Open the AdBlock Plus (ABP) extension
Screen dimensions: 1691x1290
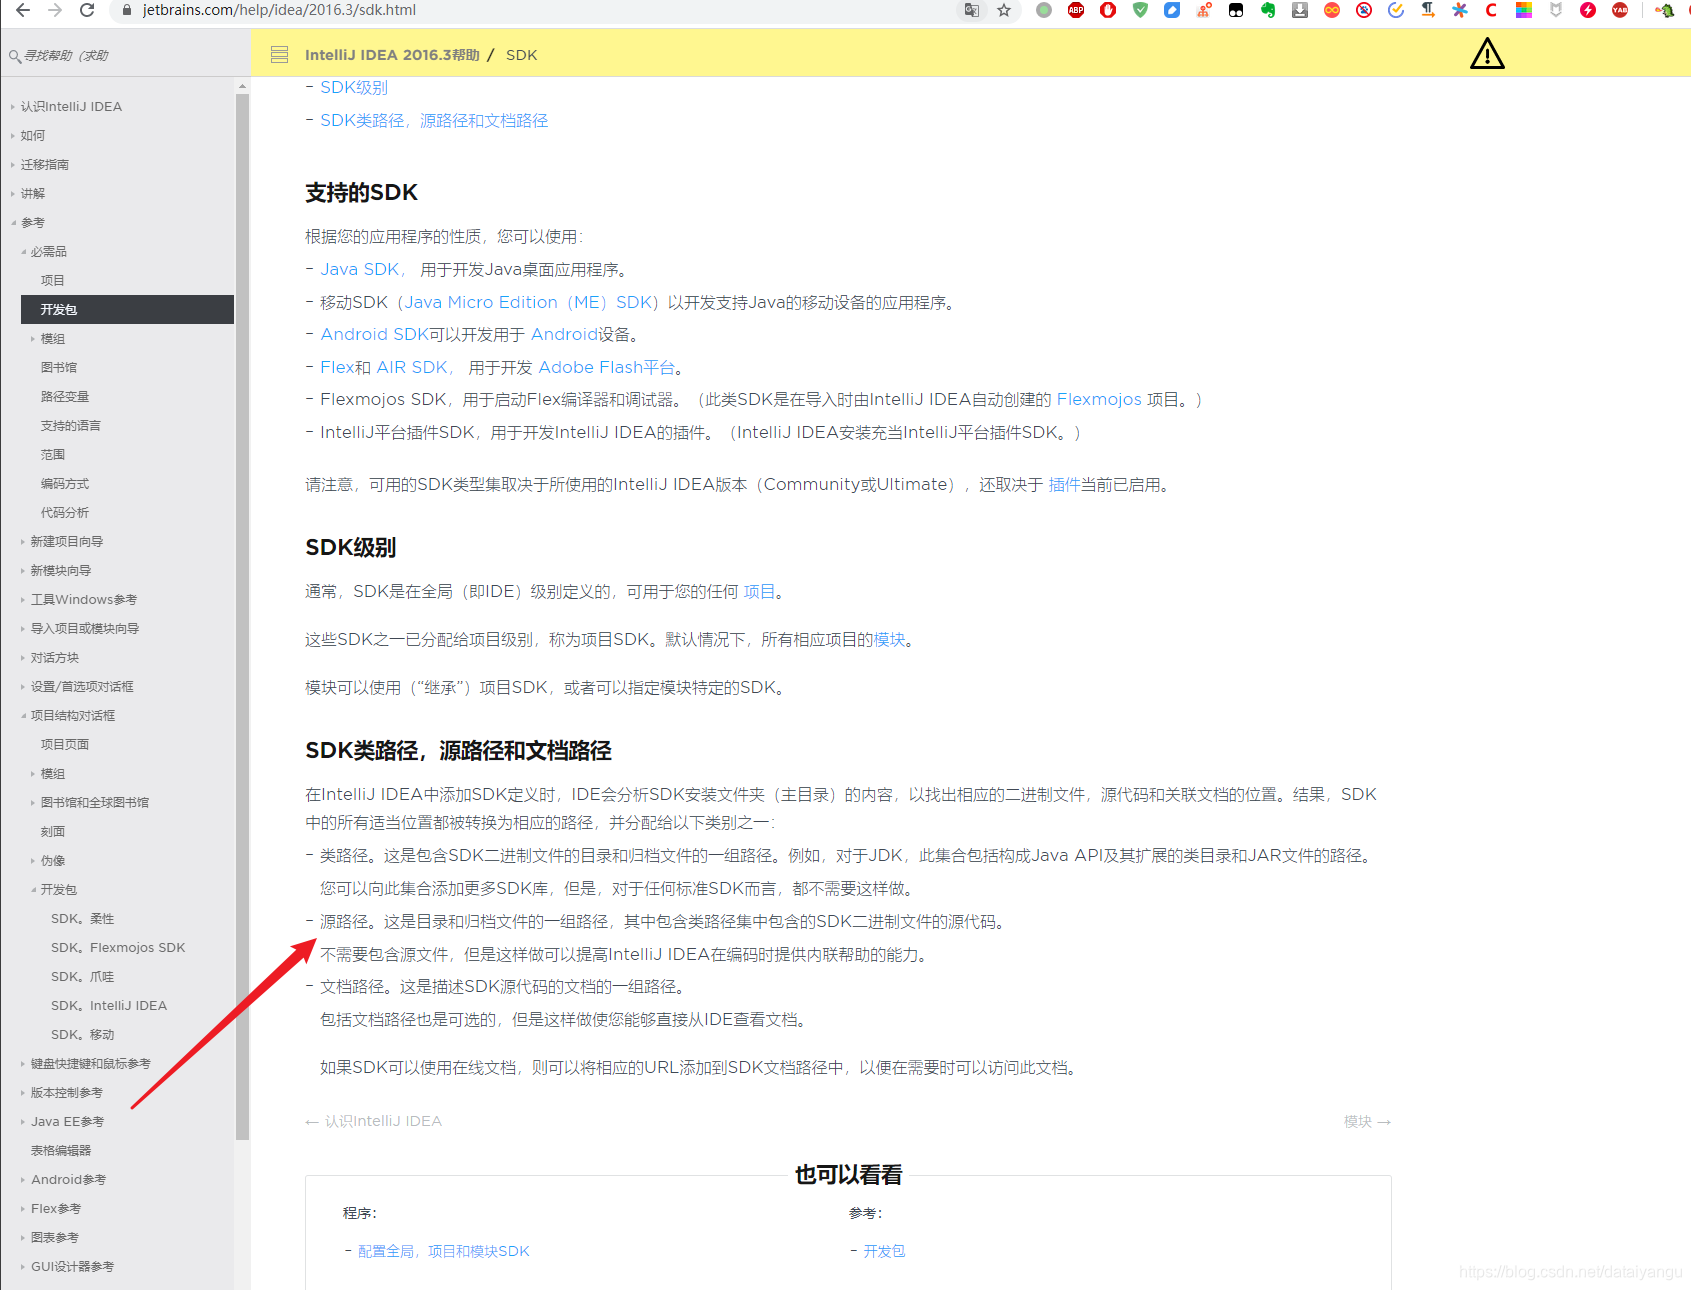[x=1076, y=10]
